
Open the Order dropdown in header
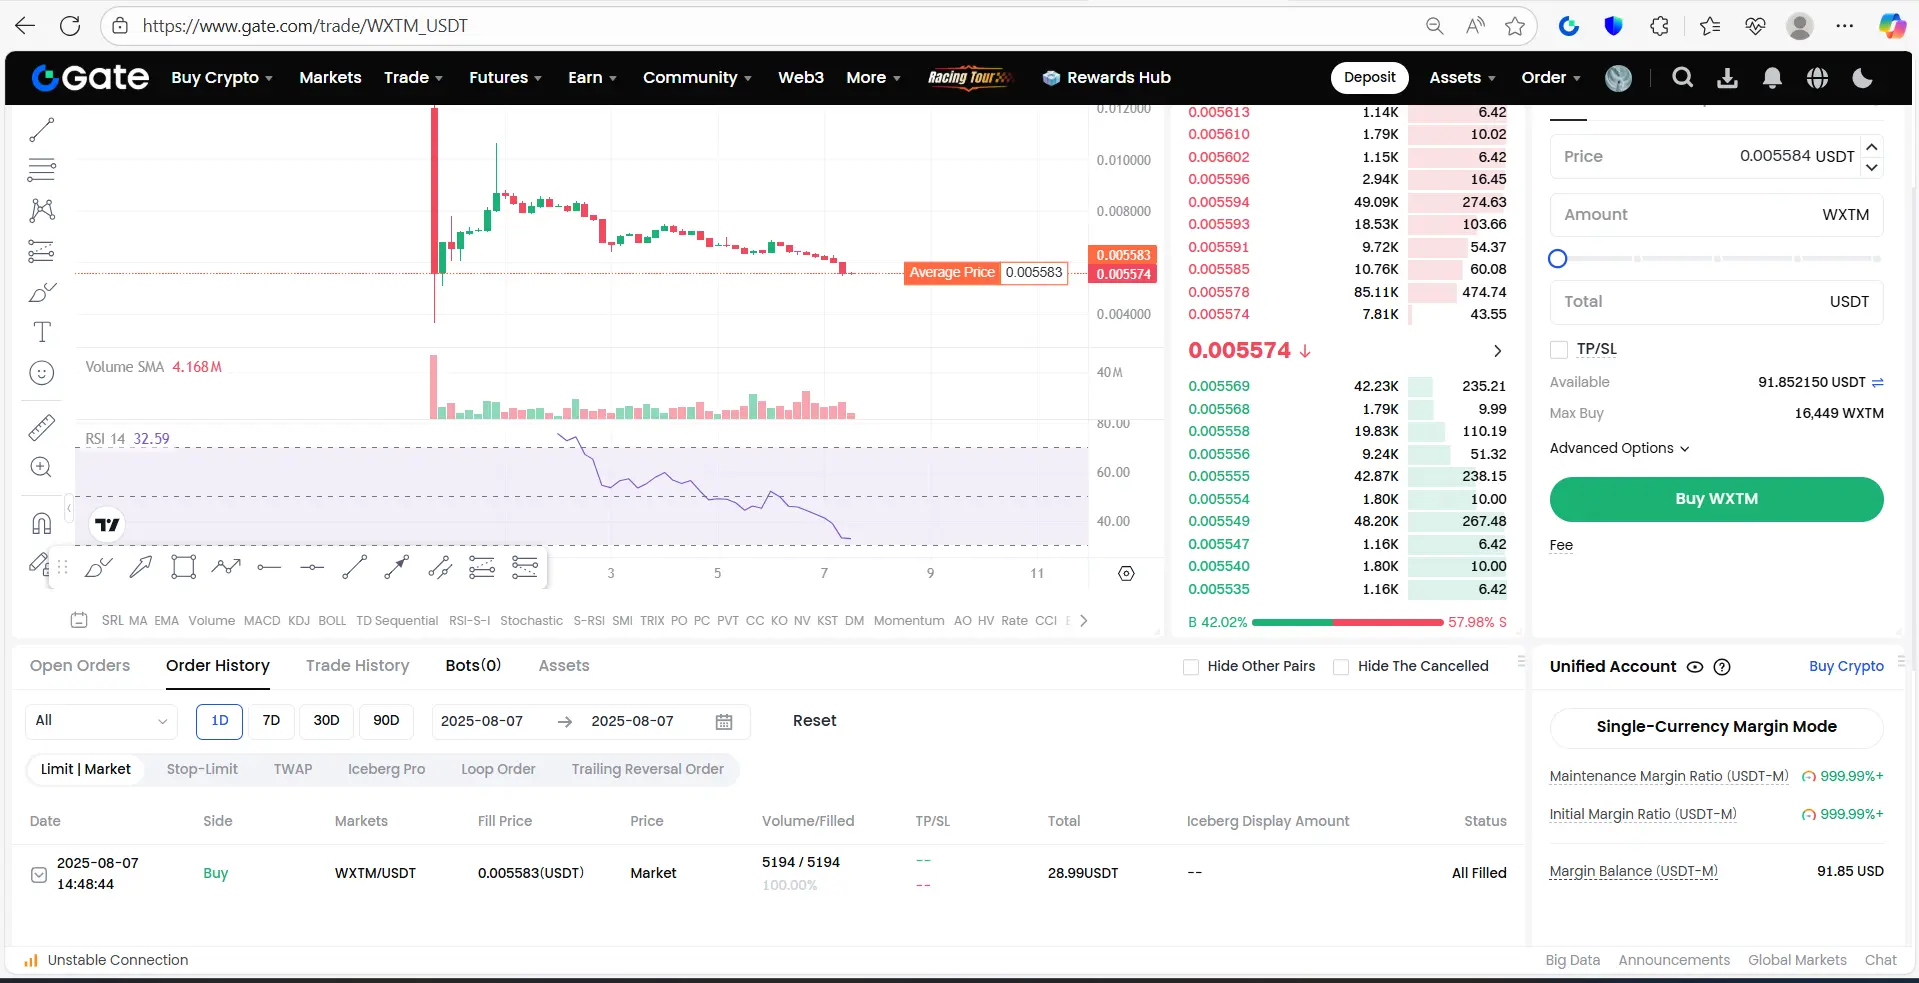click(1551, 78)
